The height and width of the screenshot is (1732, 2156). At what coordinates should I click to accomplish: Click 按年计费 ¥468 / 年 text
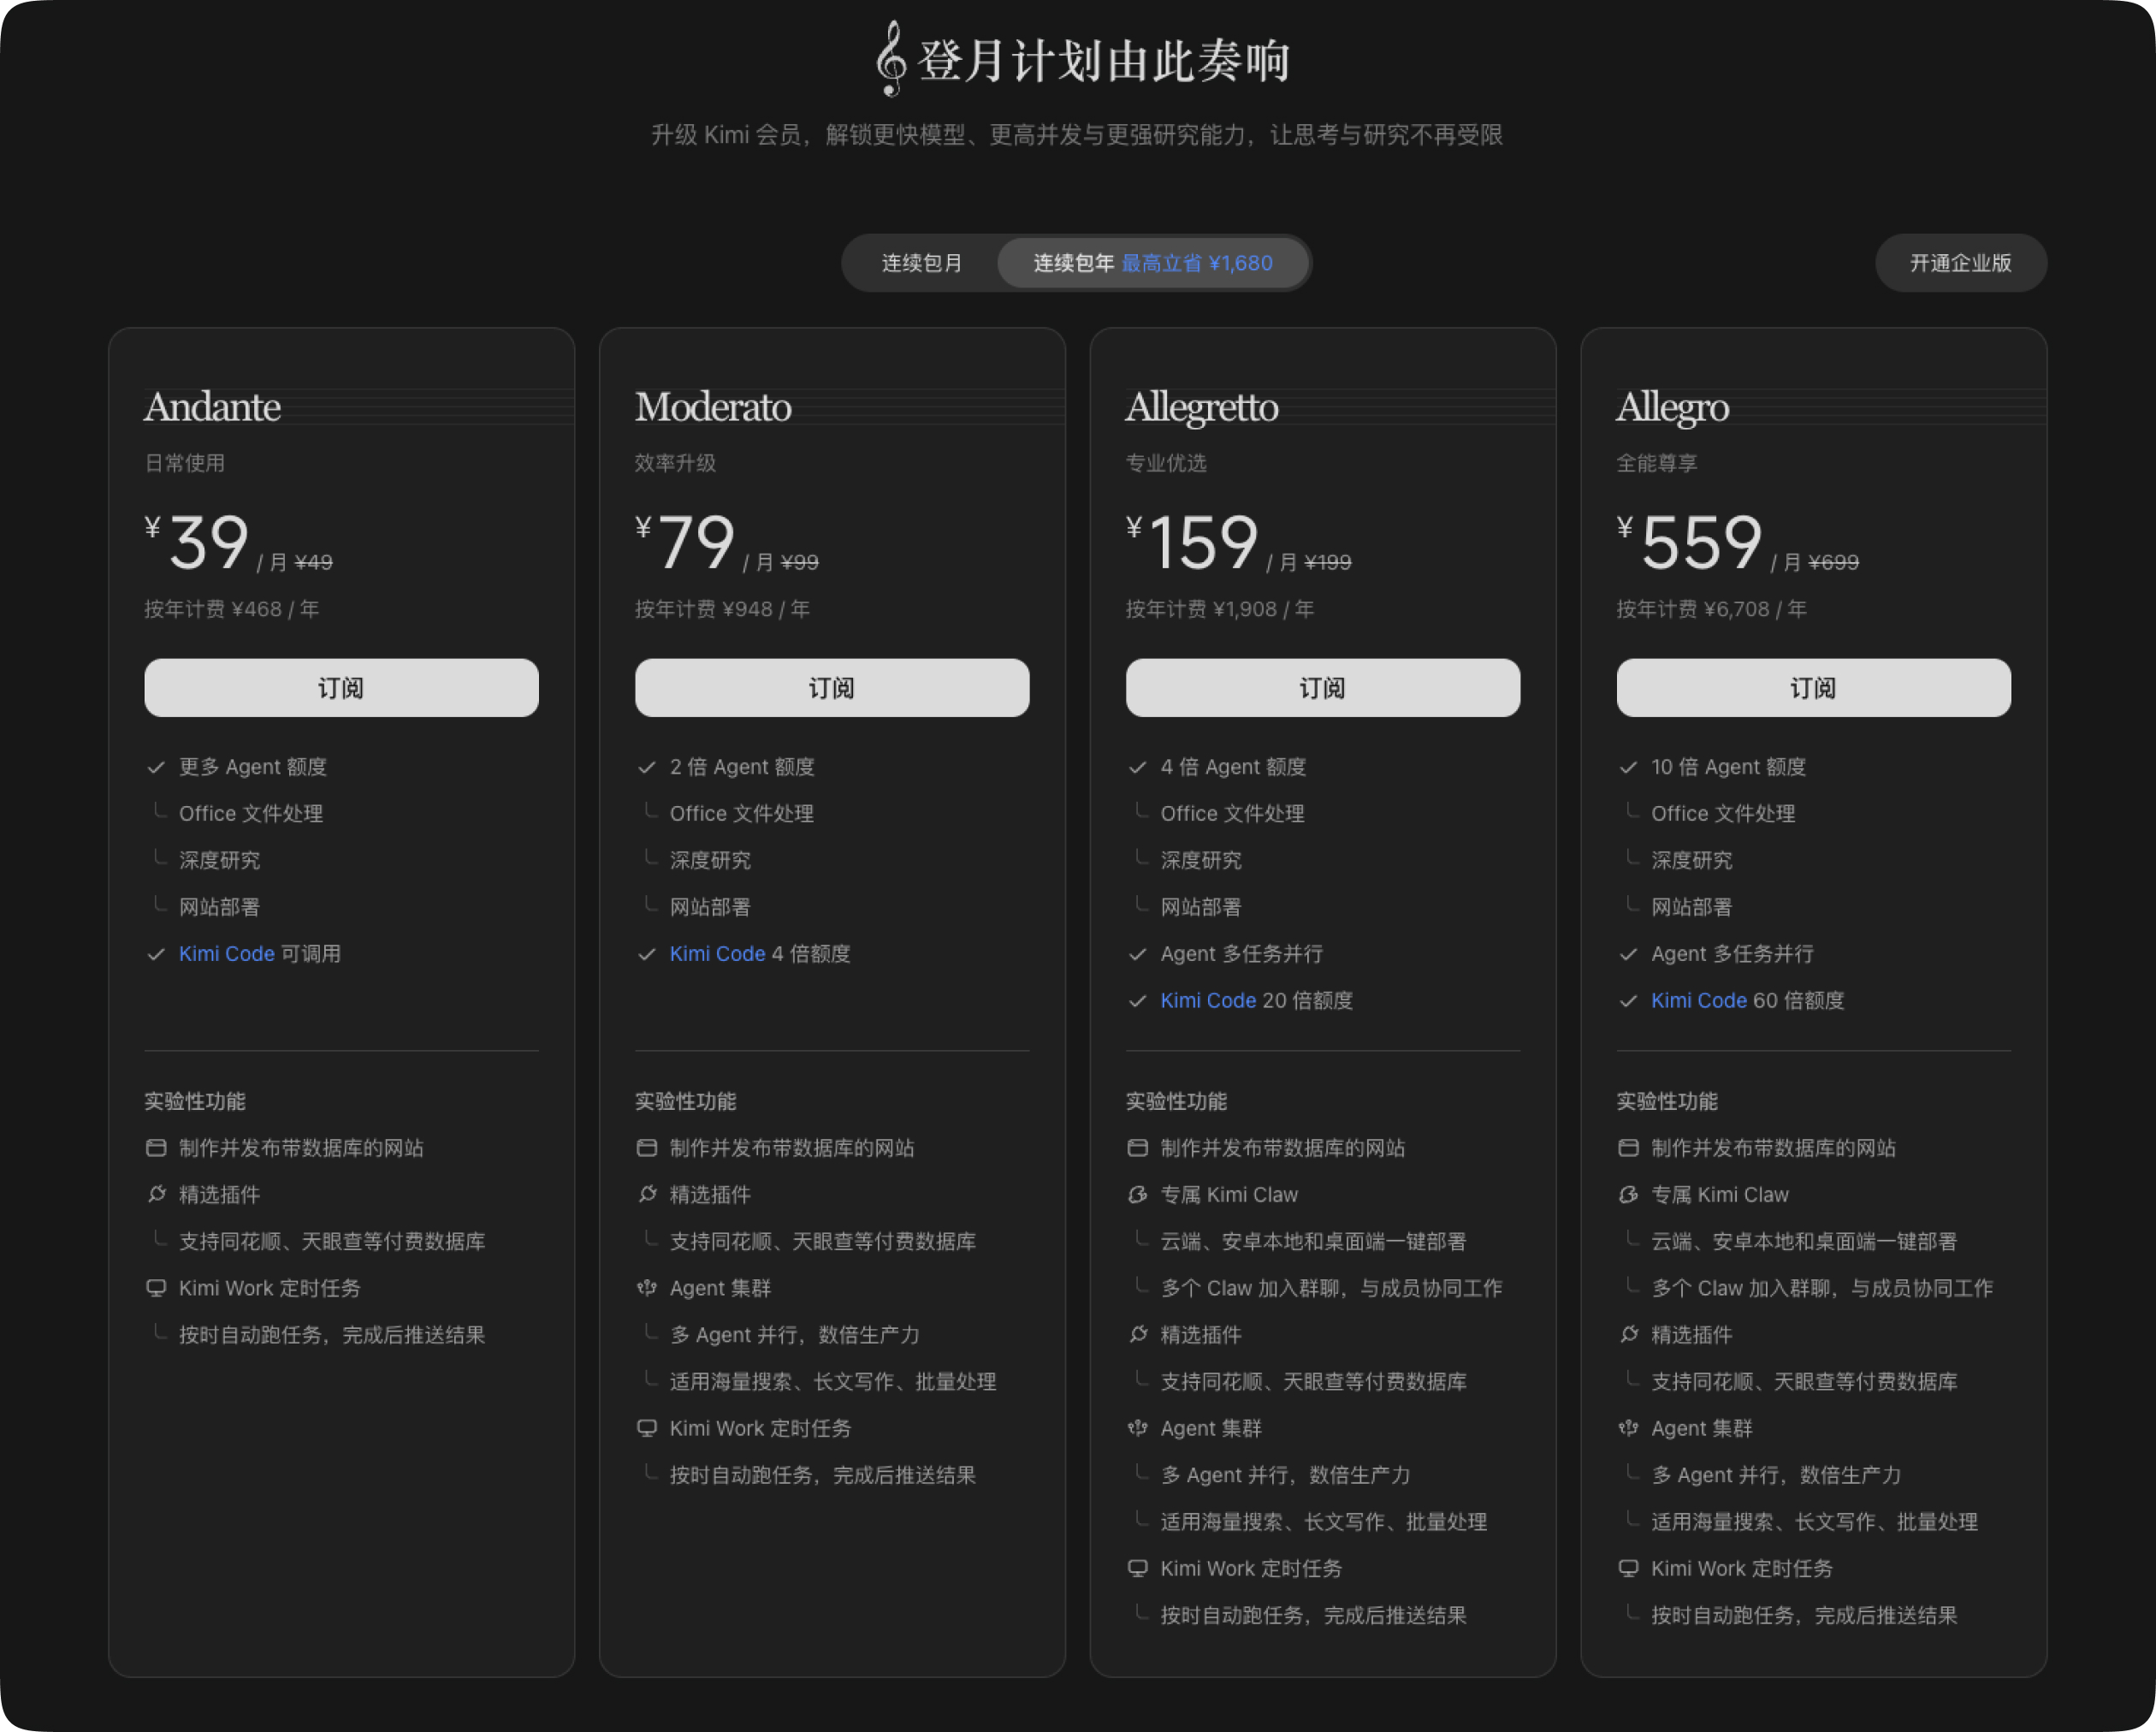232,609
